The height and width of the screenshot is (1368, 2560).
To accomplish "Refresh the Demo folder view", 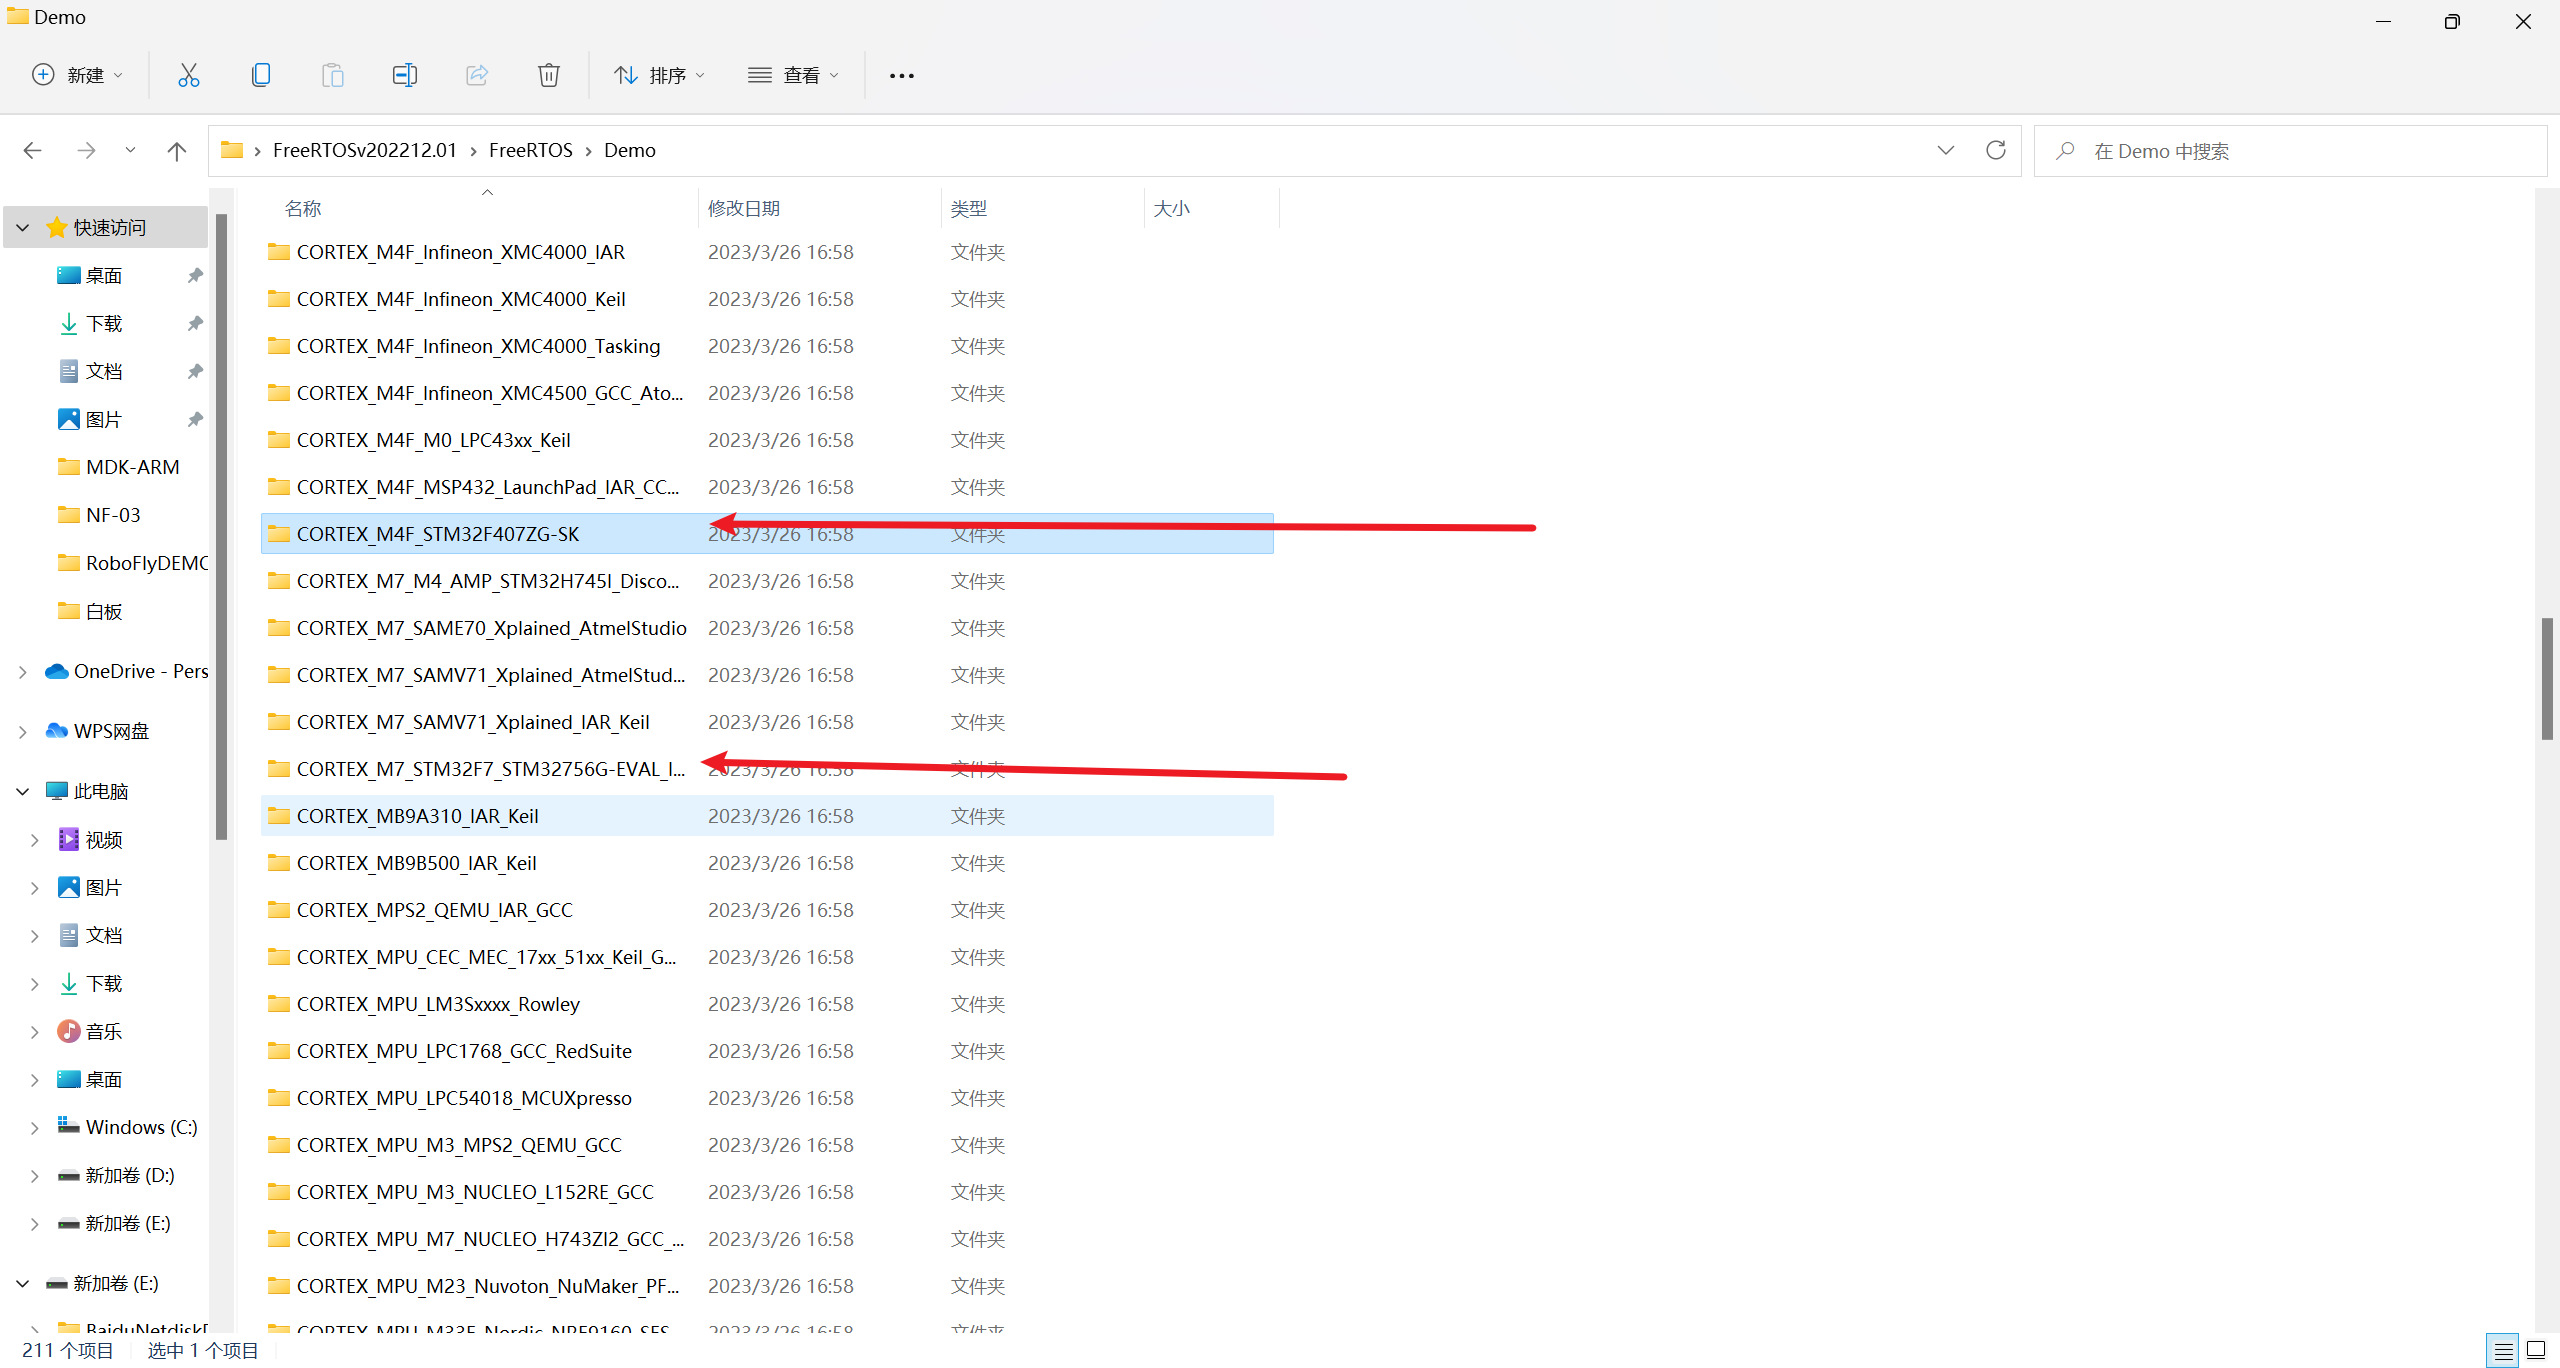I will 1996,150.
